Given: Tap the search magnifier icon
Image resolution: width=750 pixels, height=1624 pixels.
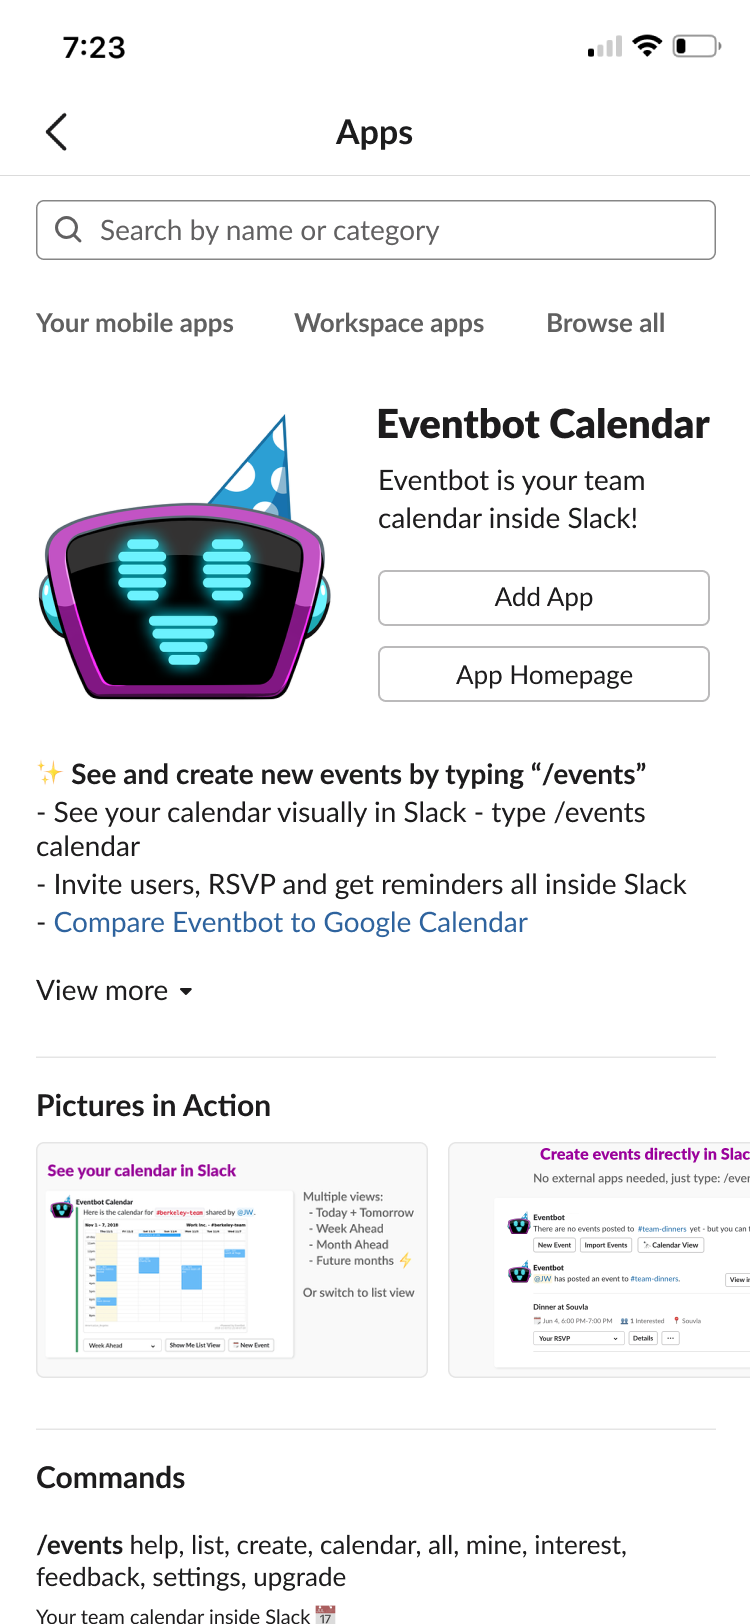Looking at the screenshot, I should click(x=68, y=230).
